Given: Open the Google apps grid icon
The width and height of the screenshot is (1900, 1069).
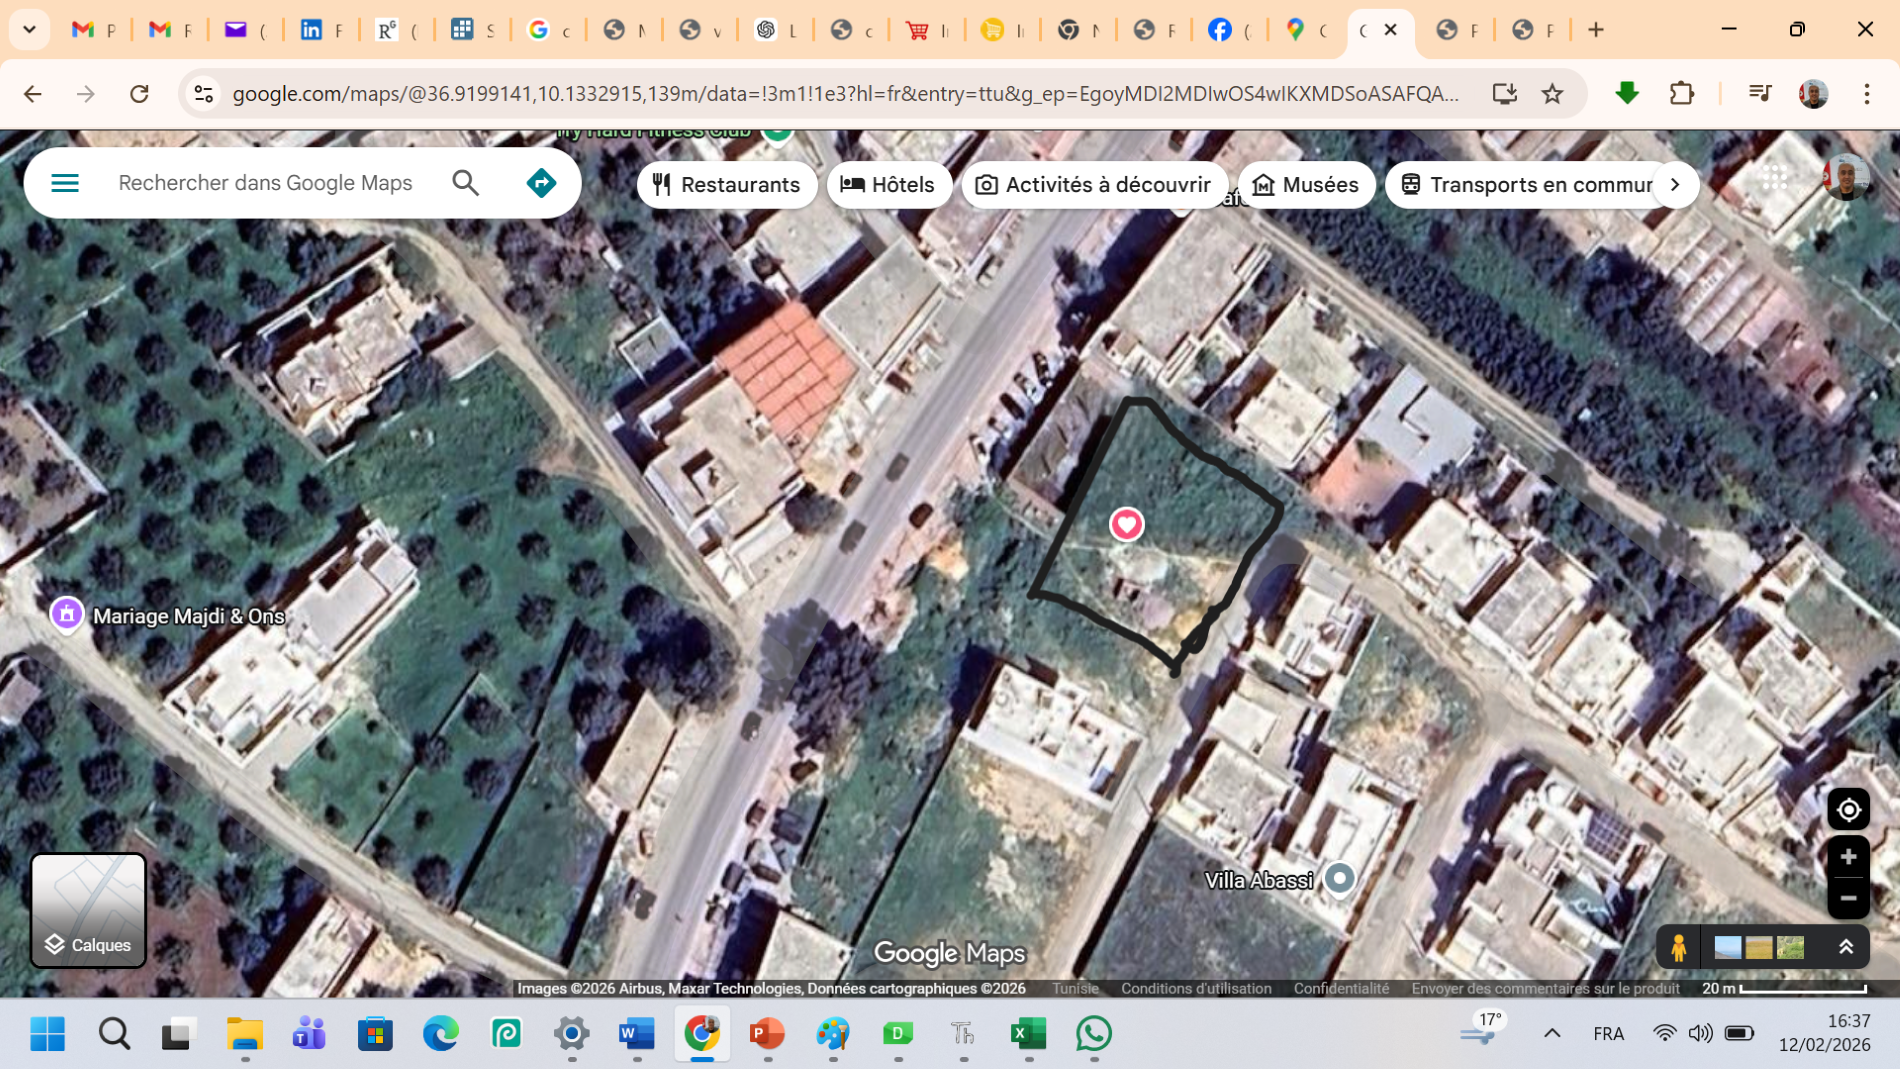Looking at the screenshot, I should [1777, 178].
